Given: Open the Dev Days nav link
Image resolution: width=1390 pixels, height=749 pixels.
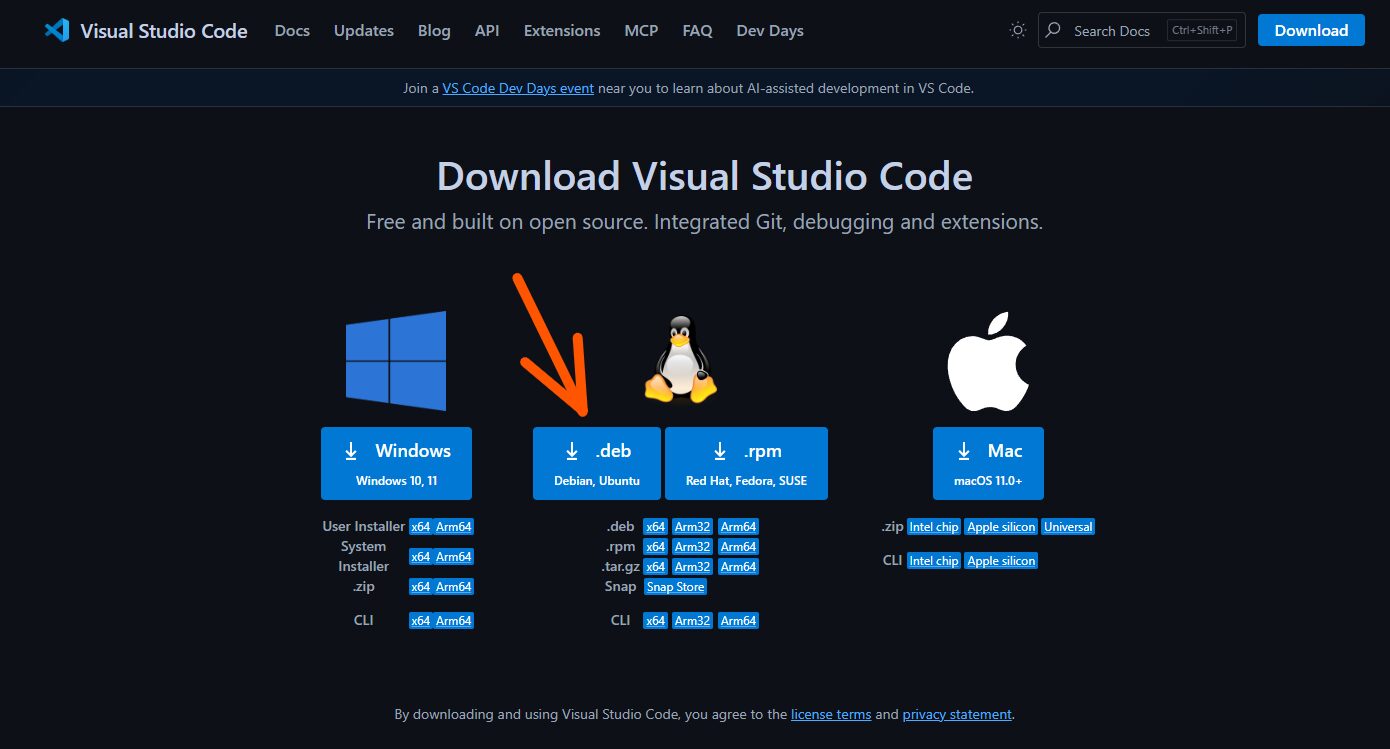Looking at the screenshot, I should pyautogui.click(x=770, y=31).
